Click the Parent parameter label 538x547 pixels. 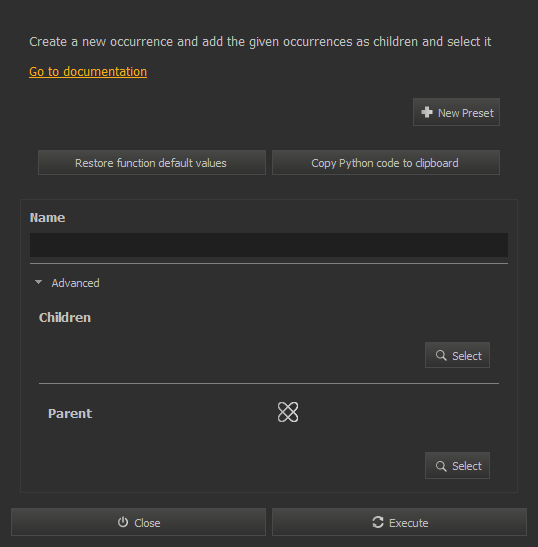(x=70, y=414)
